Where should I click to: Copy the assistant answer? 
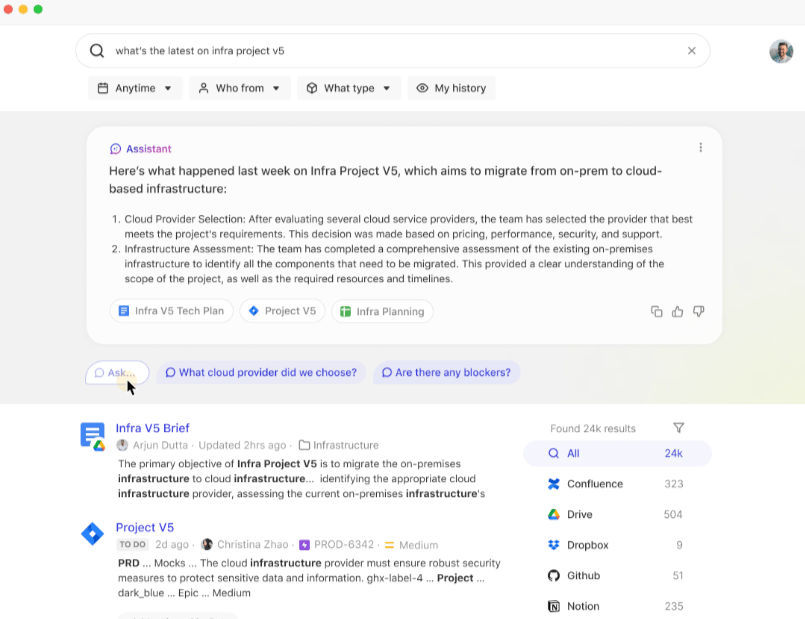tap(656, 312)
